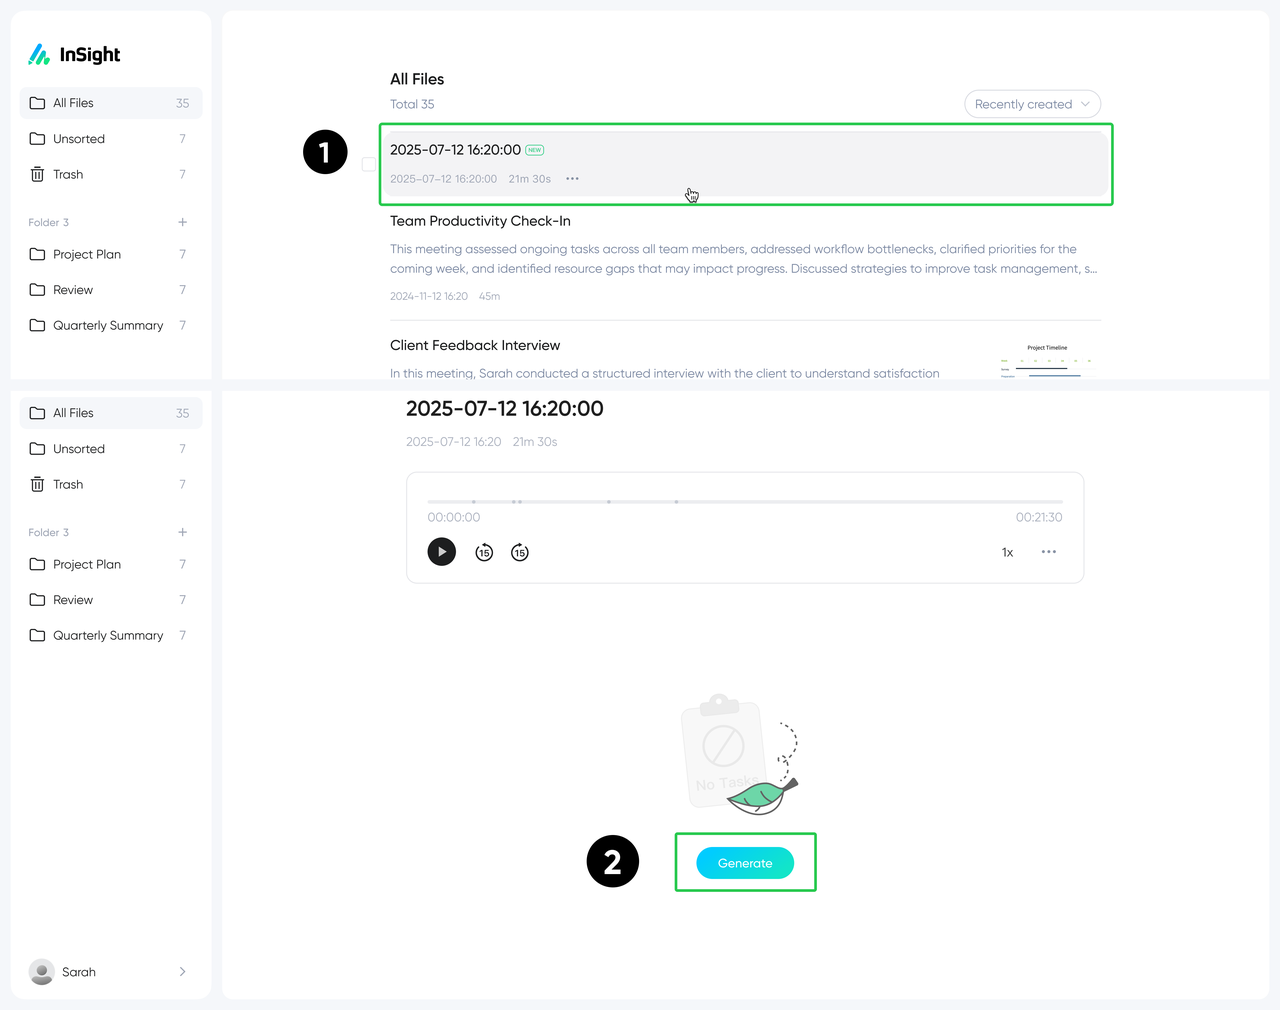
Task: Select Quarterly Summary folder in lower sidebar
Action: click(x=107, y=635)
